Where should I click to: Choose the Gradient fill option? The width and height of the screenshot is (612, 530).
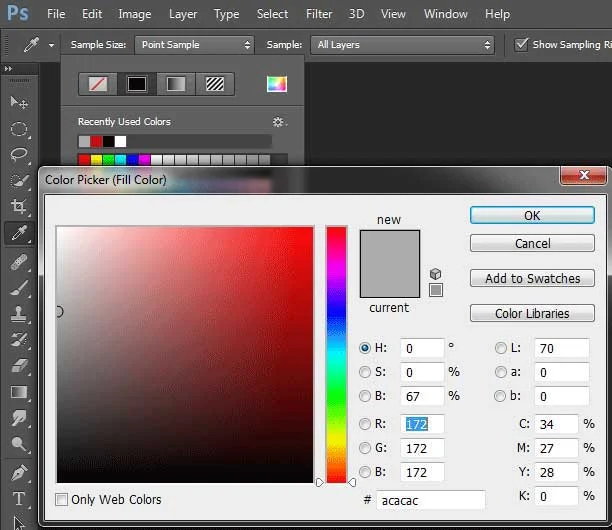coord(176,84)
